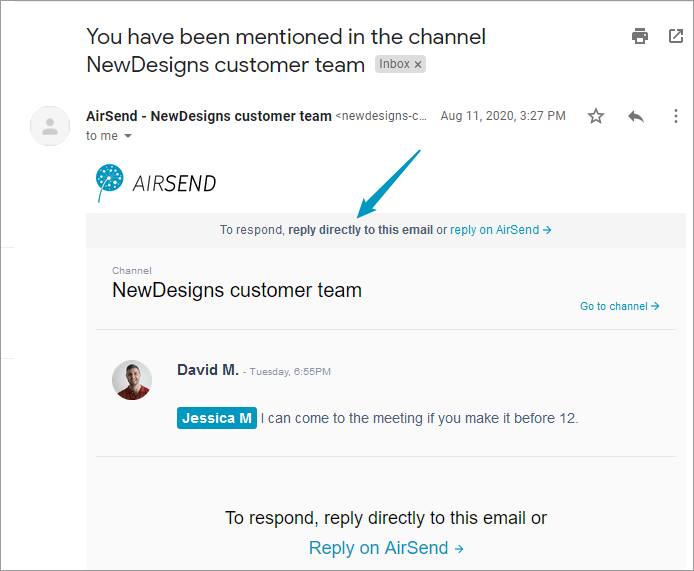Screen dimensions: 694x571
Task: Remove the Inbox label with x
Action: 418,65
